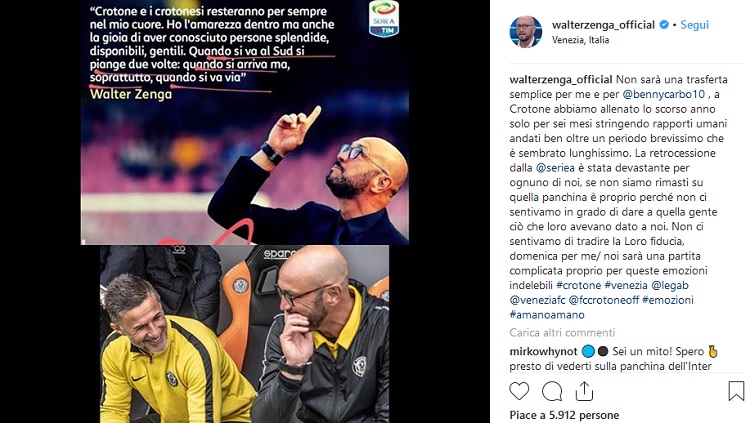
Task: Open comments via the speech bubble icon
Action: coord(551,391)
